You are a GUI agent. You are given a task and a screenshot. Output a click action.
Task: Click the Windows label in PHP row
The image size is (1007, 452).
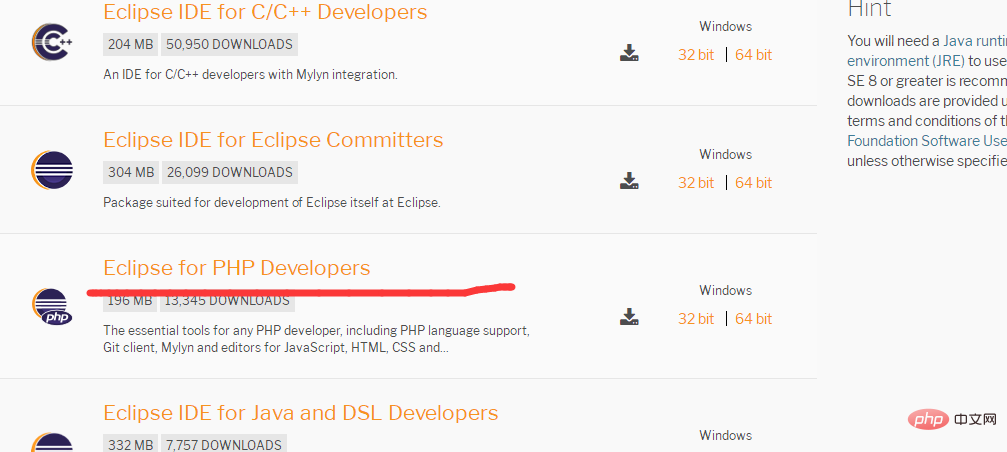coord(725,290)
